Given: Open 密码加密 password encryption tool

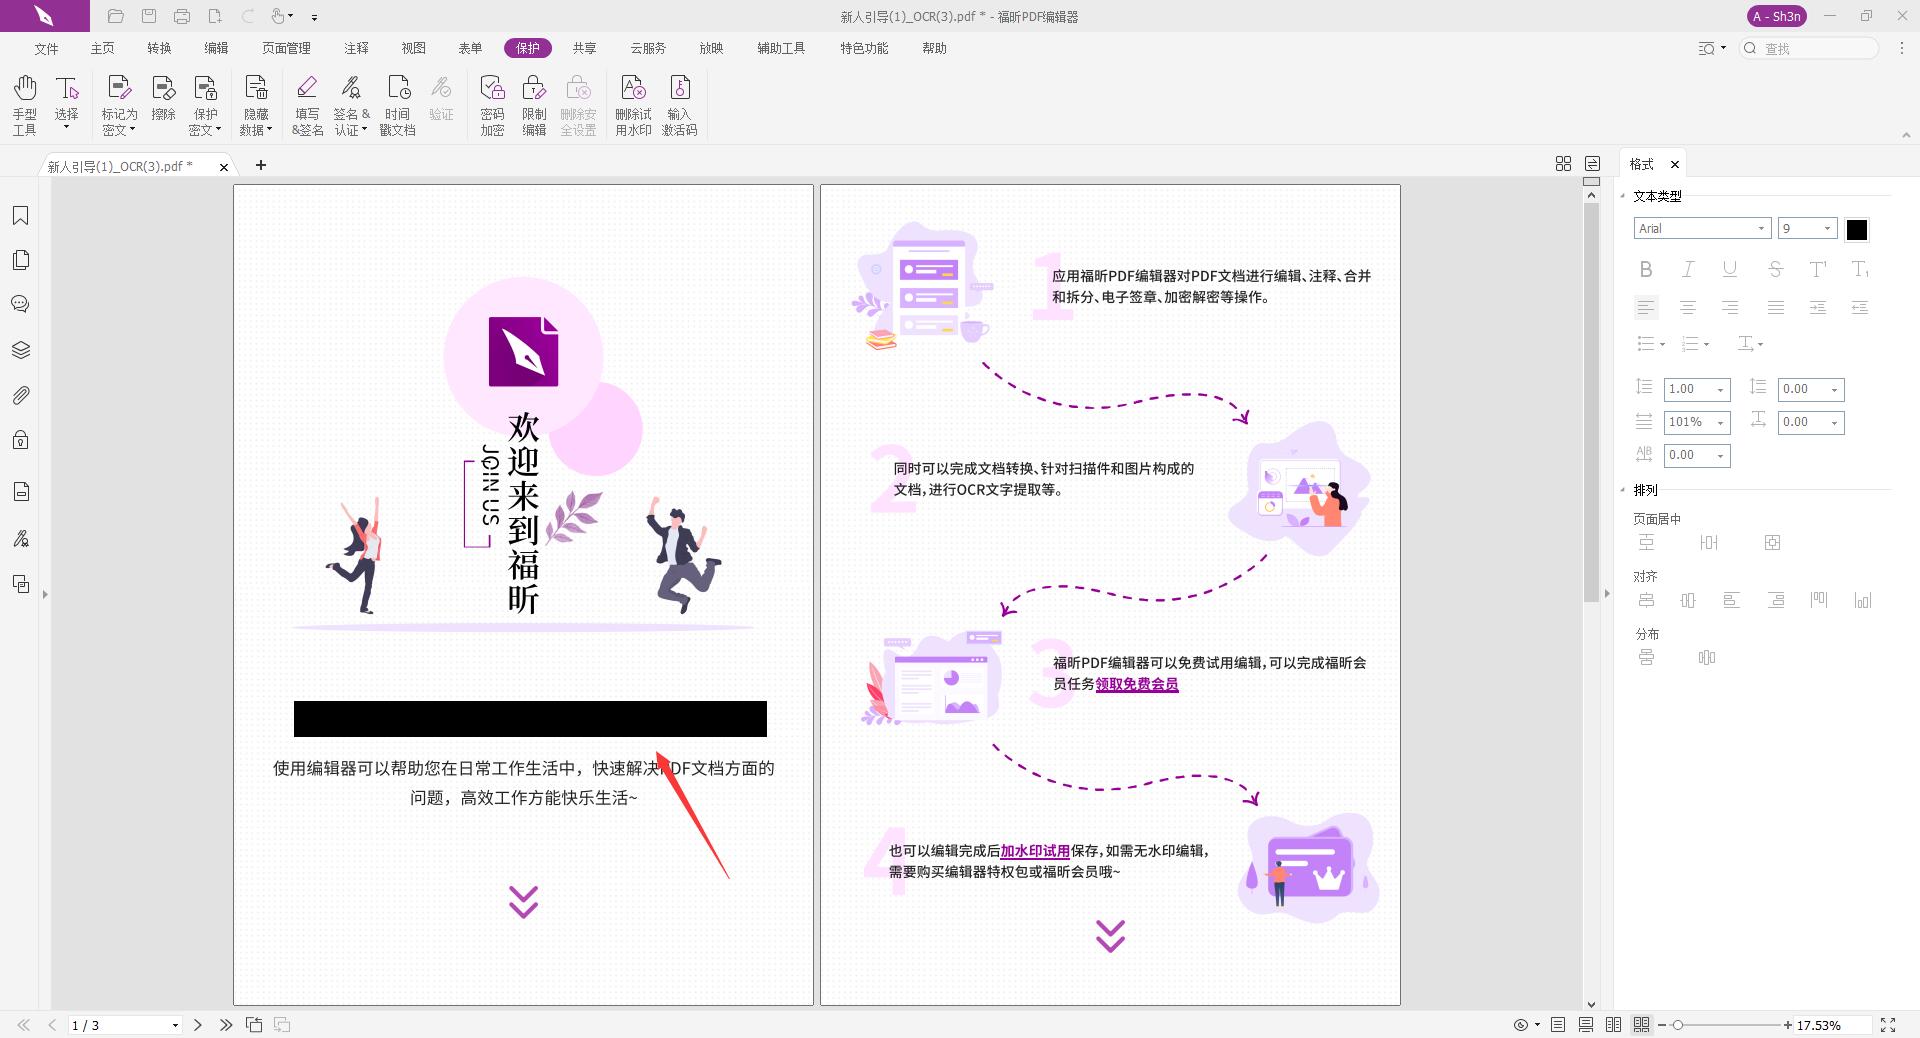Looking at the screenshot, I should click(491, 104).
